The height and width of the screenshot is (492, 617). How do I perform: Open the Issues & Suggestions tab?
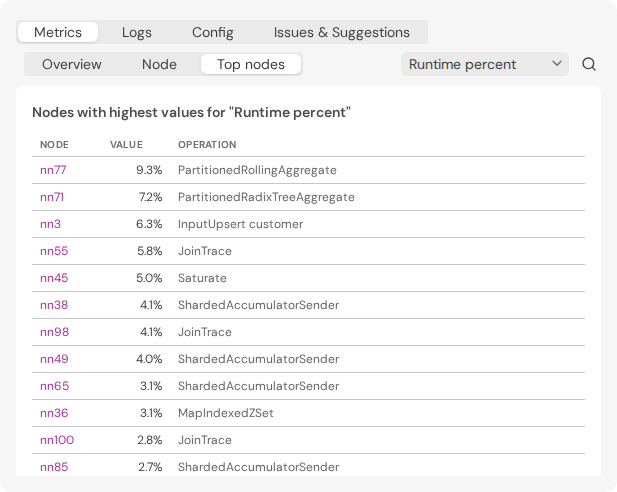[x=342, y=32]
